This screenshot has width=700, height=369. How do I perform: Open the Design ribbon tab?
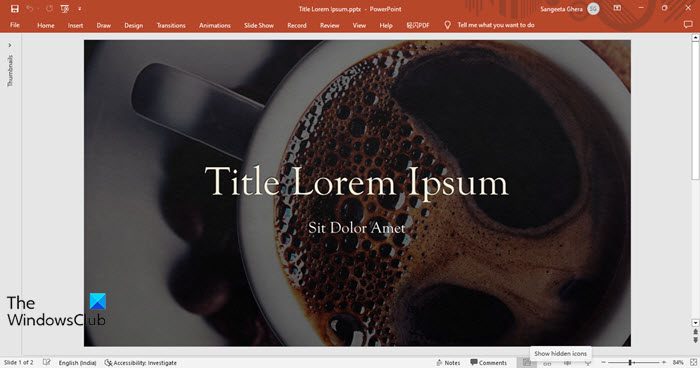(x=133, y=25)
